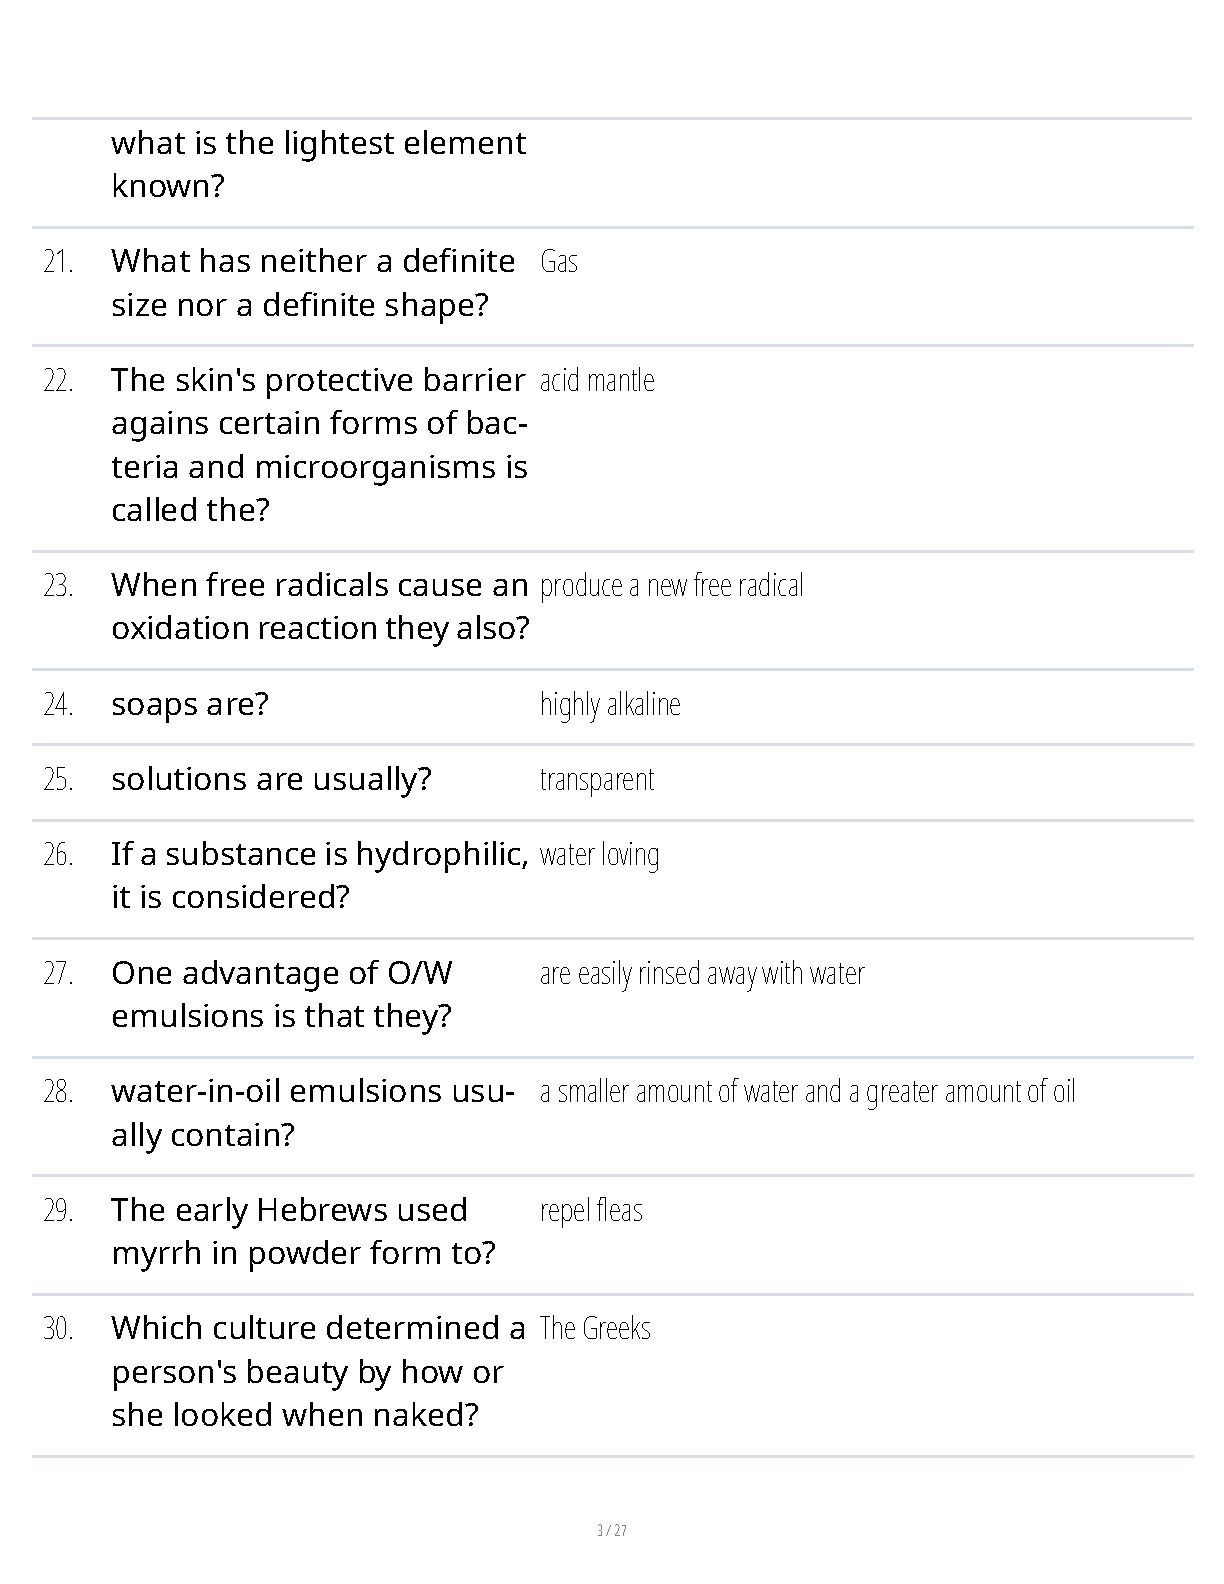
Task: Click the page indicator 3 / 27
Action: tap(611, 1531)
